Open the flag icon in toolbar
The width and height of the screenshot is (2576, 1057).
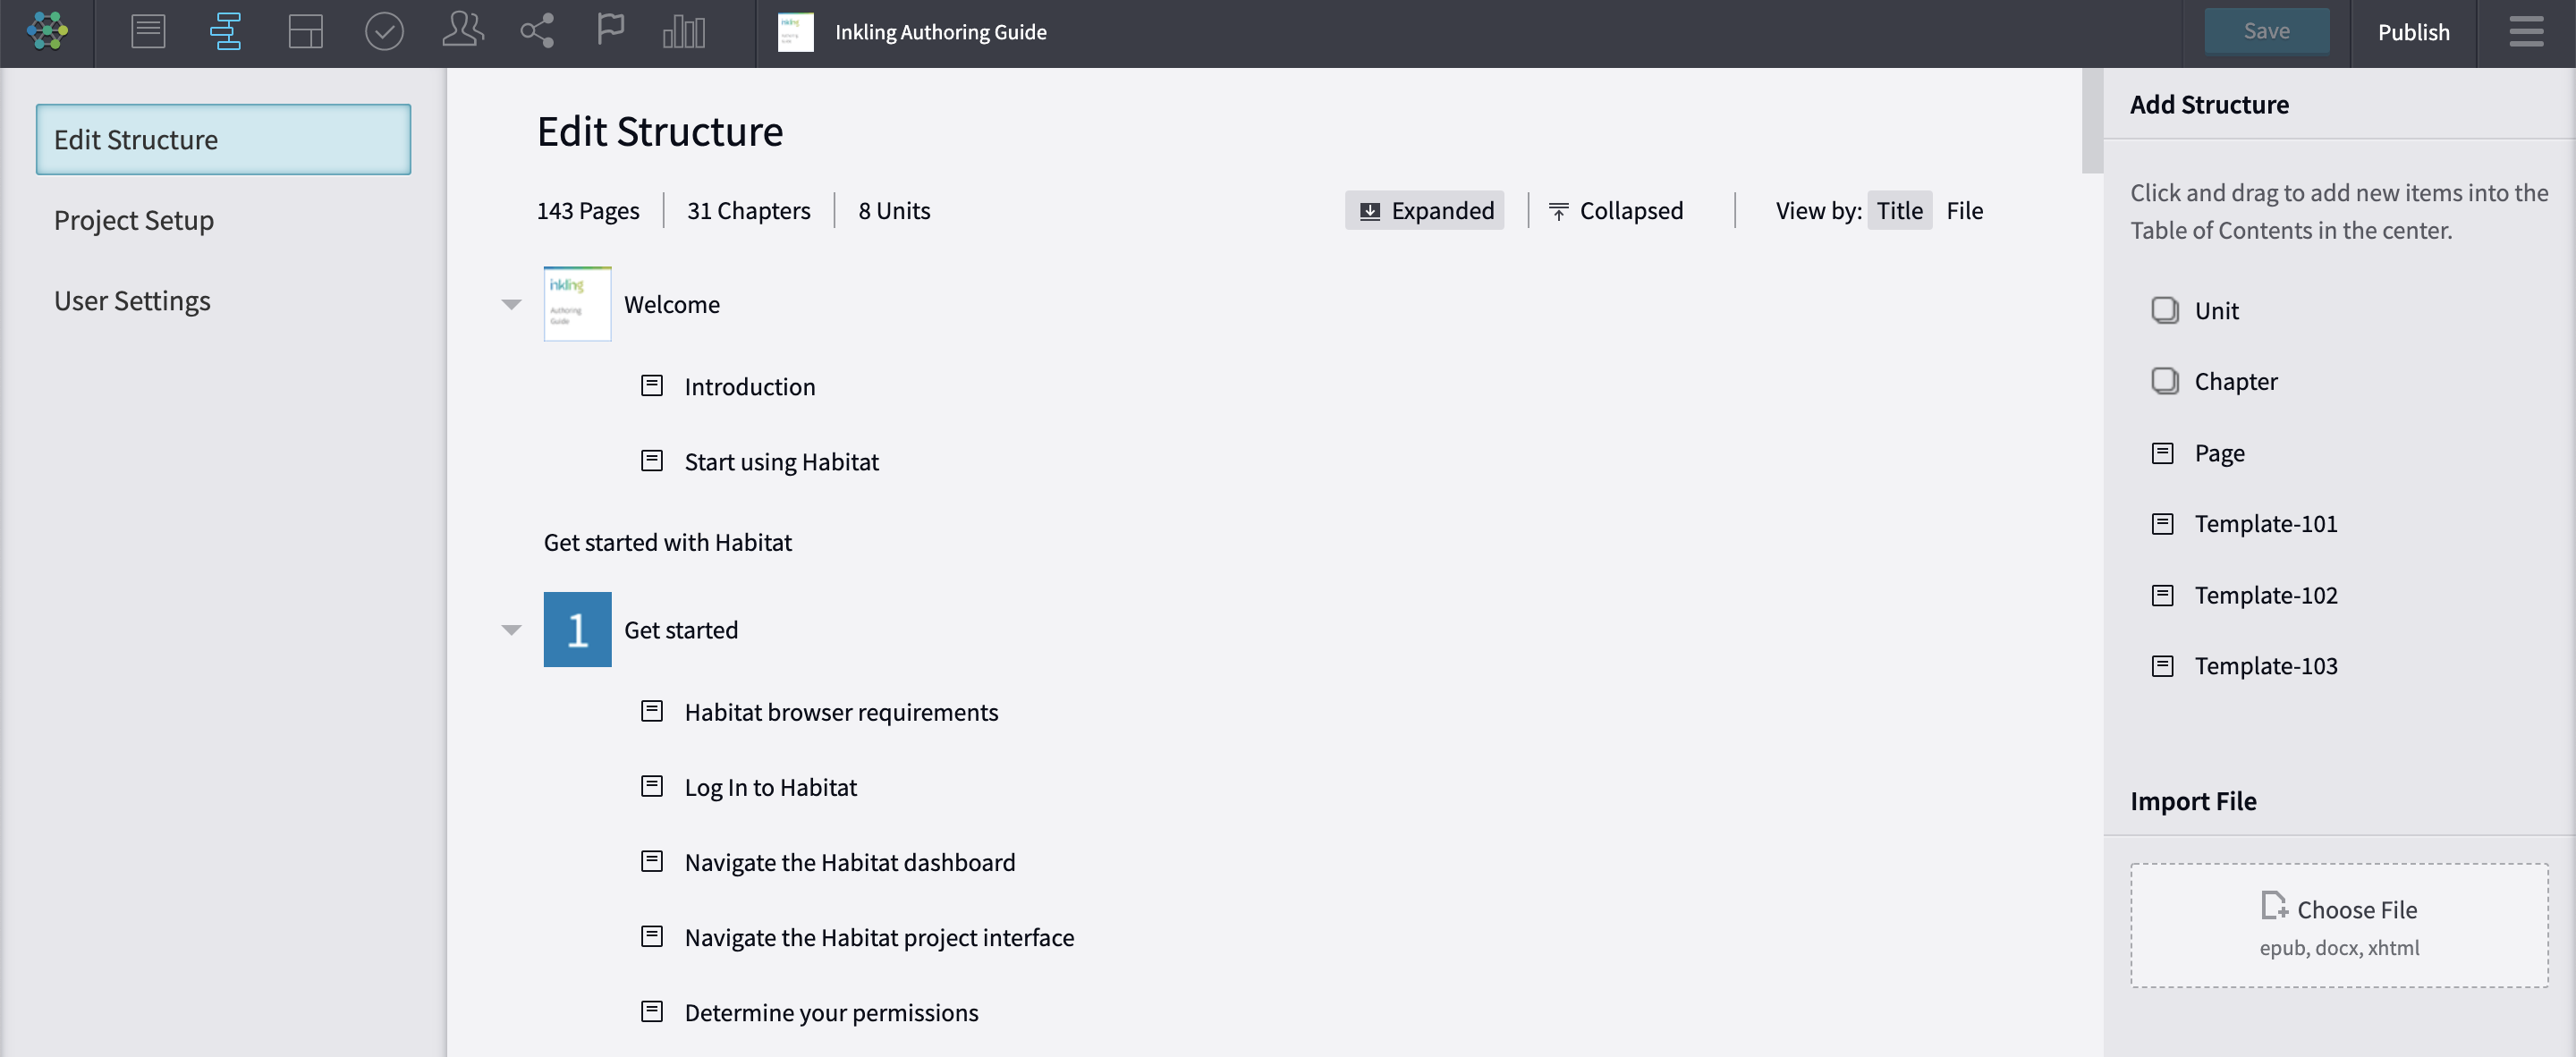(x=610, y=30)
